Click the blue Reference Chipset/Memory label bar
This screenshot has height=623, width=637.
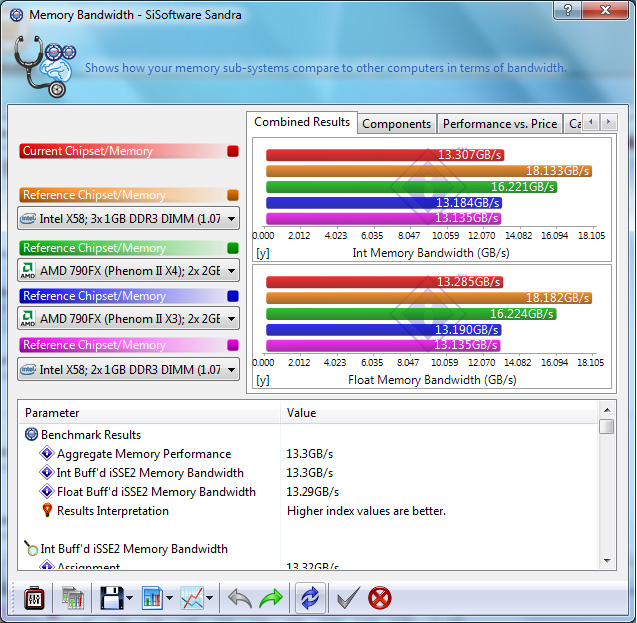[x=123, y=296]
